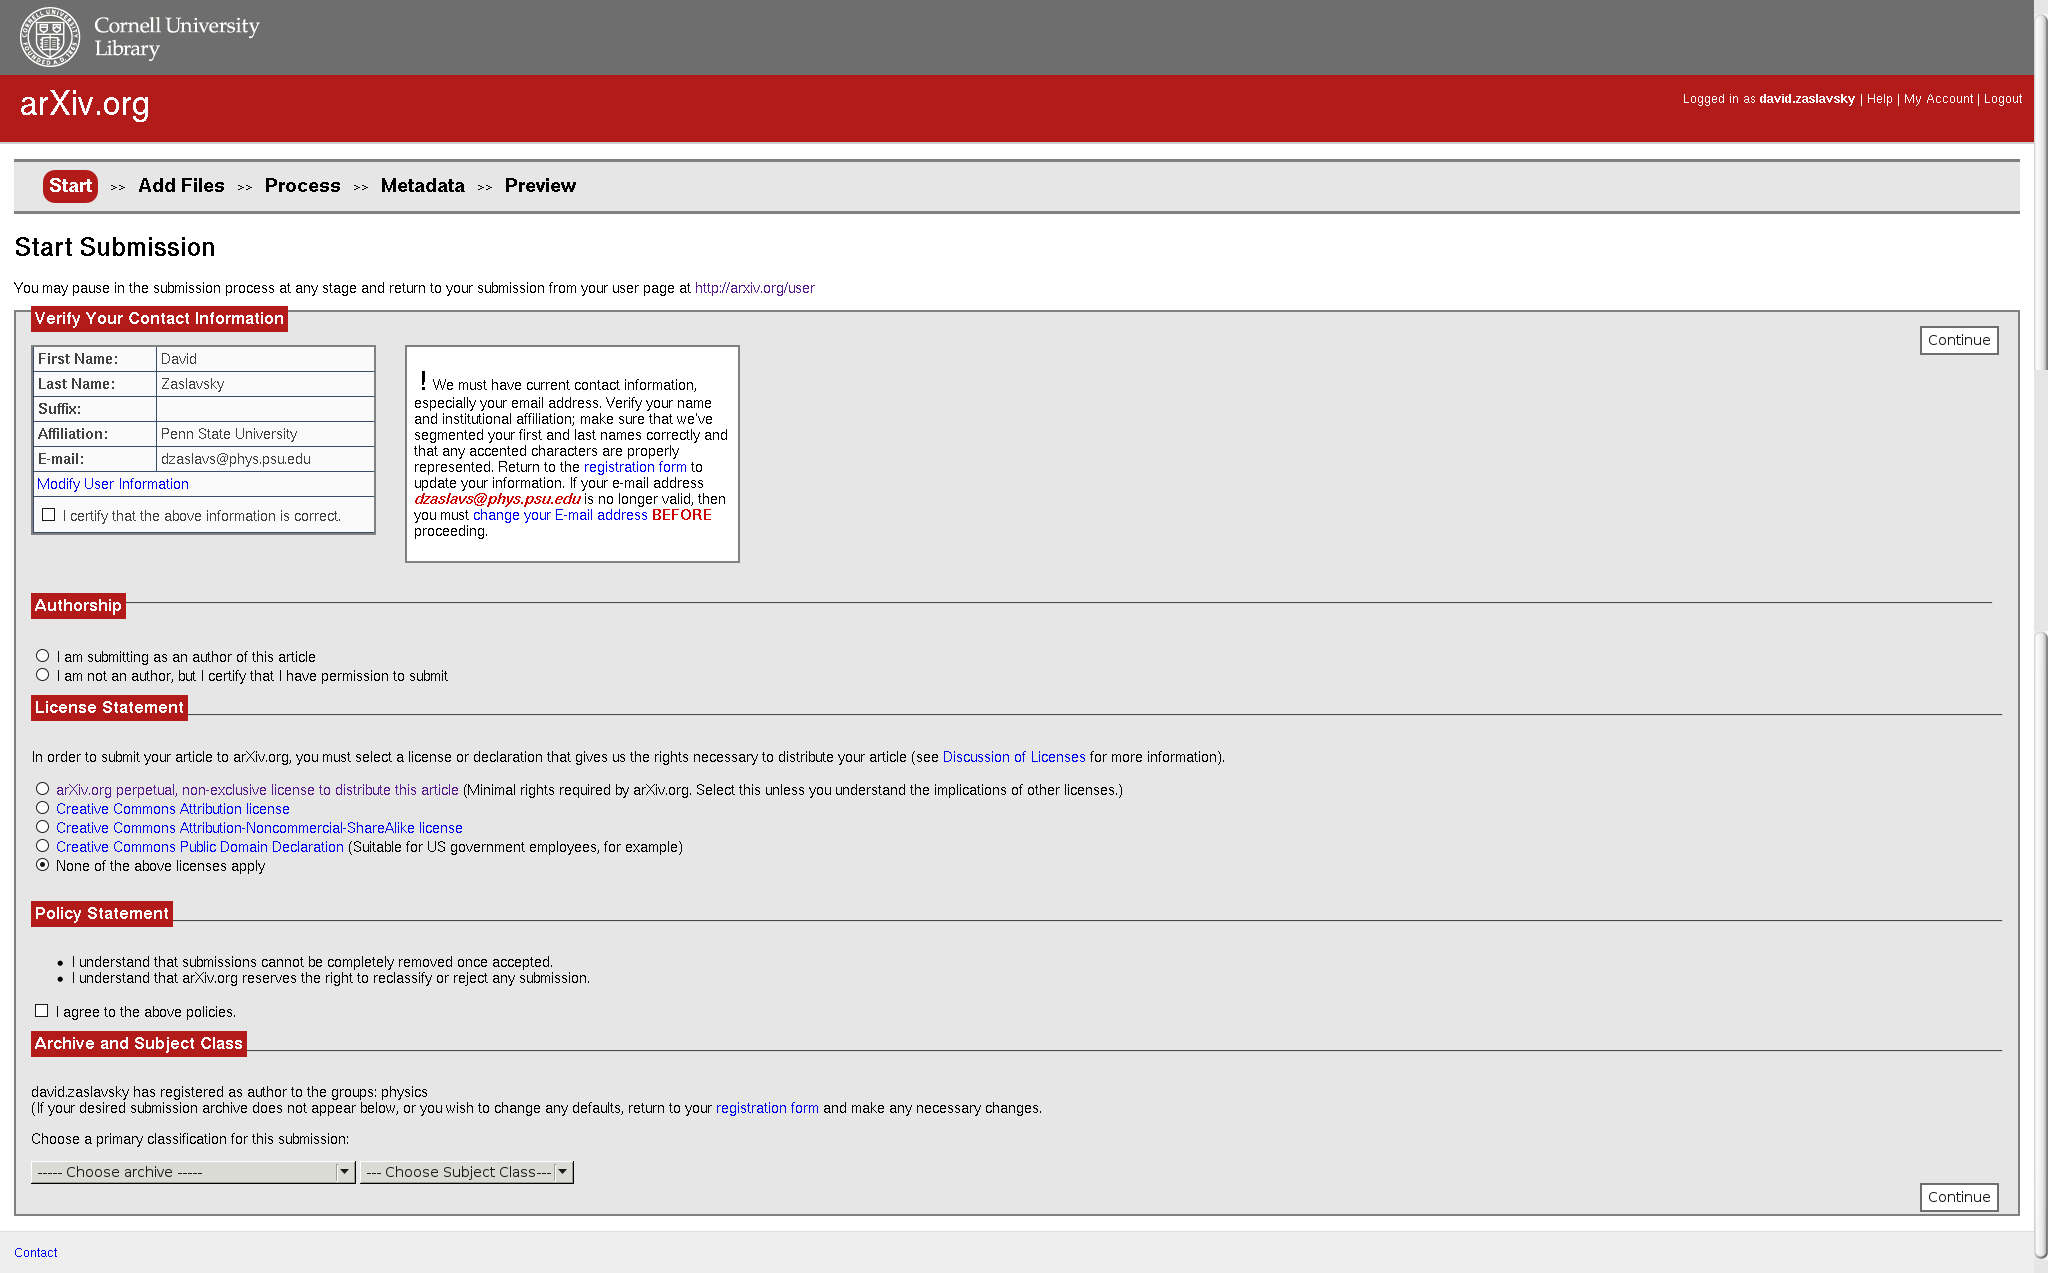Open registration form link in Archive section
The image size is (2048, 1273).
[x=767, y=1108]
